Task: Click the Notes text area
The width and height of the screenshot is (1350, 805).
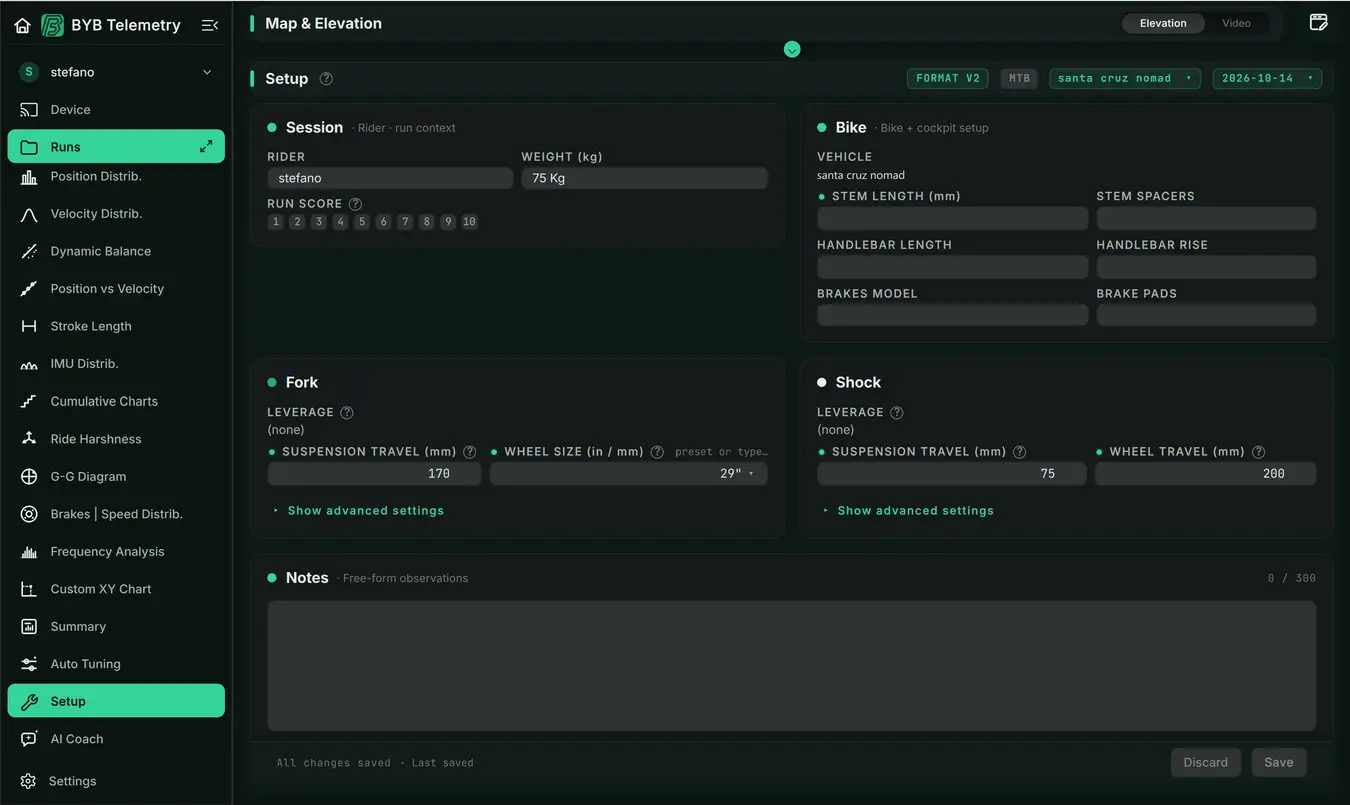Action: click(x=792, y=666)
